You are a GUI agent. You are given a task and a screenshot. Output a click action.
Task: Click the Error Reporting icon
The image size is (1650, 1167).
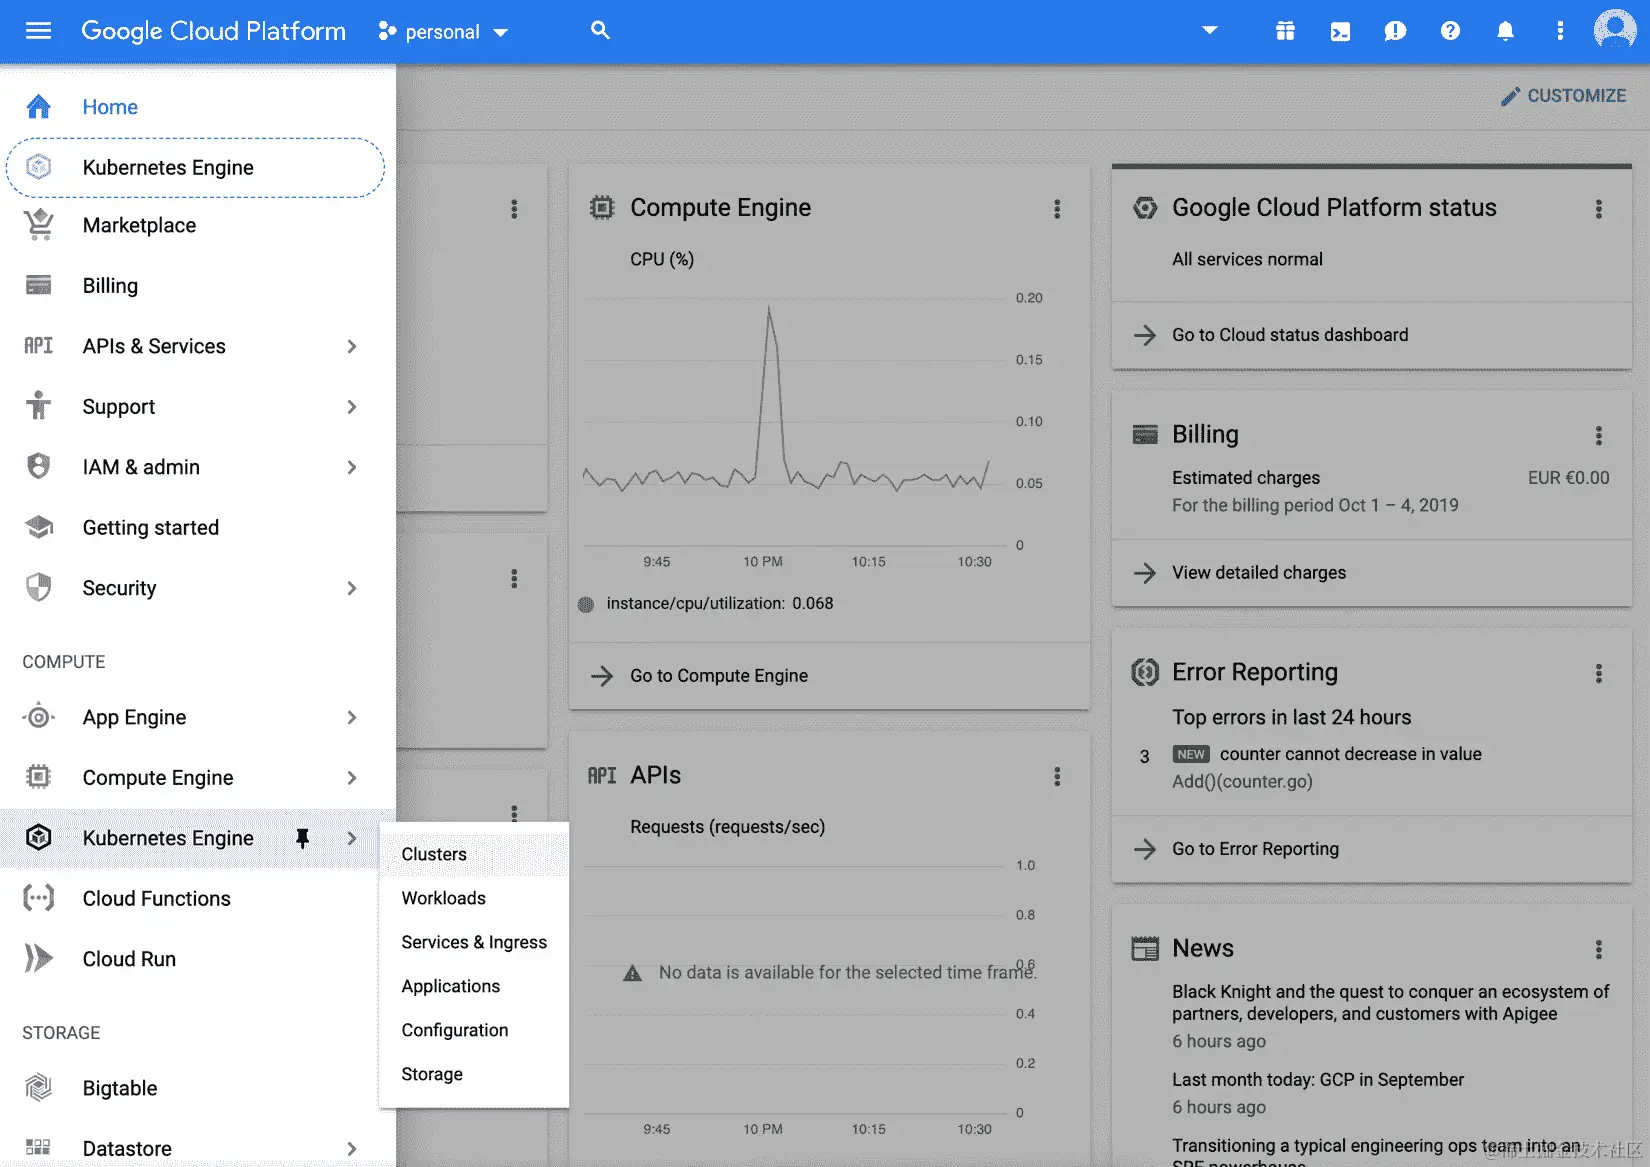(x=1144, y=672)
